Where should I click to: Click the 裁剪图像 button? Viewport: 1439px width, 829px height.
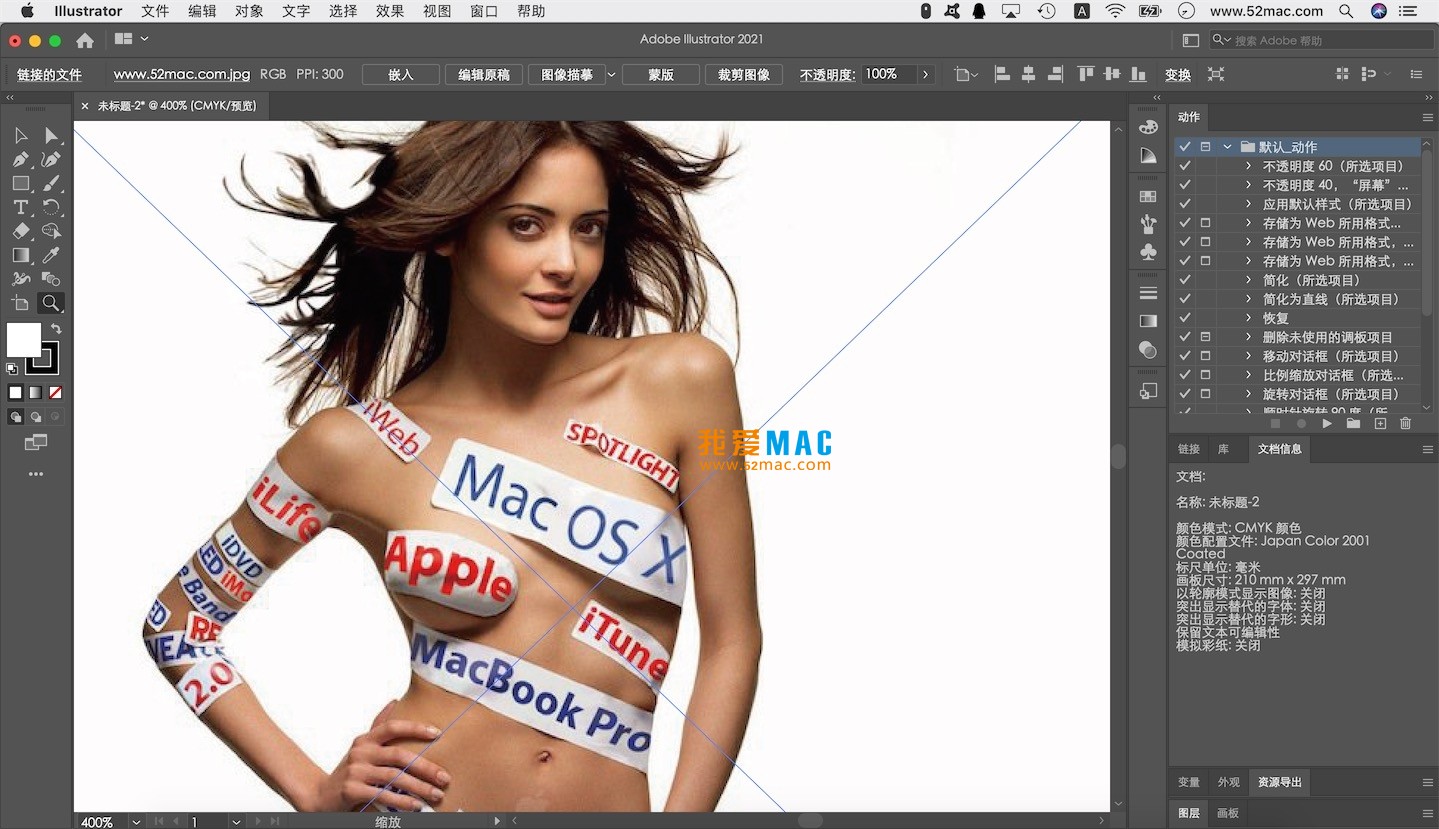point(744,75)
